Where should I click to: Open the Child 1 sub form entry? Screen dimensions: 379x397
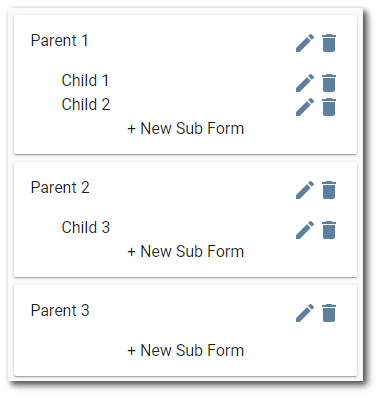coord(85,80)
